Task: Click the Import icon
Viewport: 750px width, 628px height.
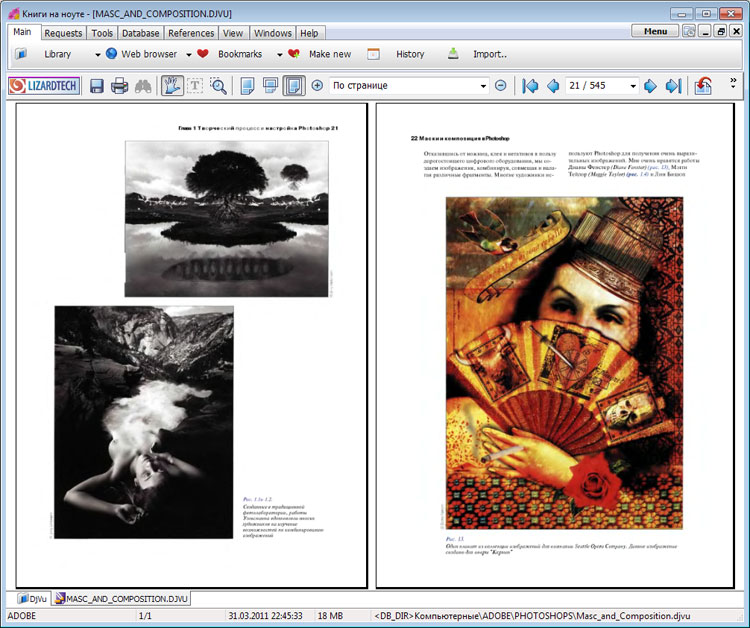Action: click(453, 54)
